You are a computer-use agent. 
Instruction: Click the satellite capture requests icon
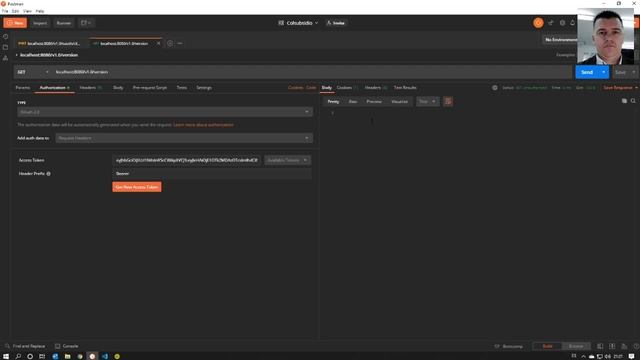551,23
